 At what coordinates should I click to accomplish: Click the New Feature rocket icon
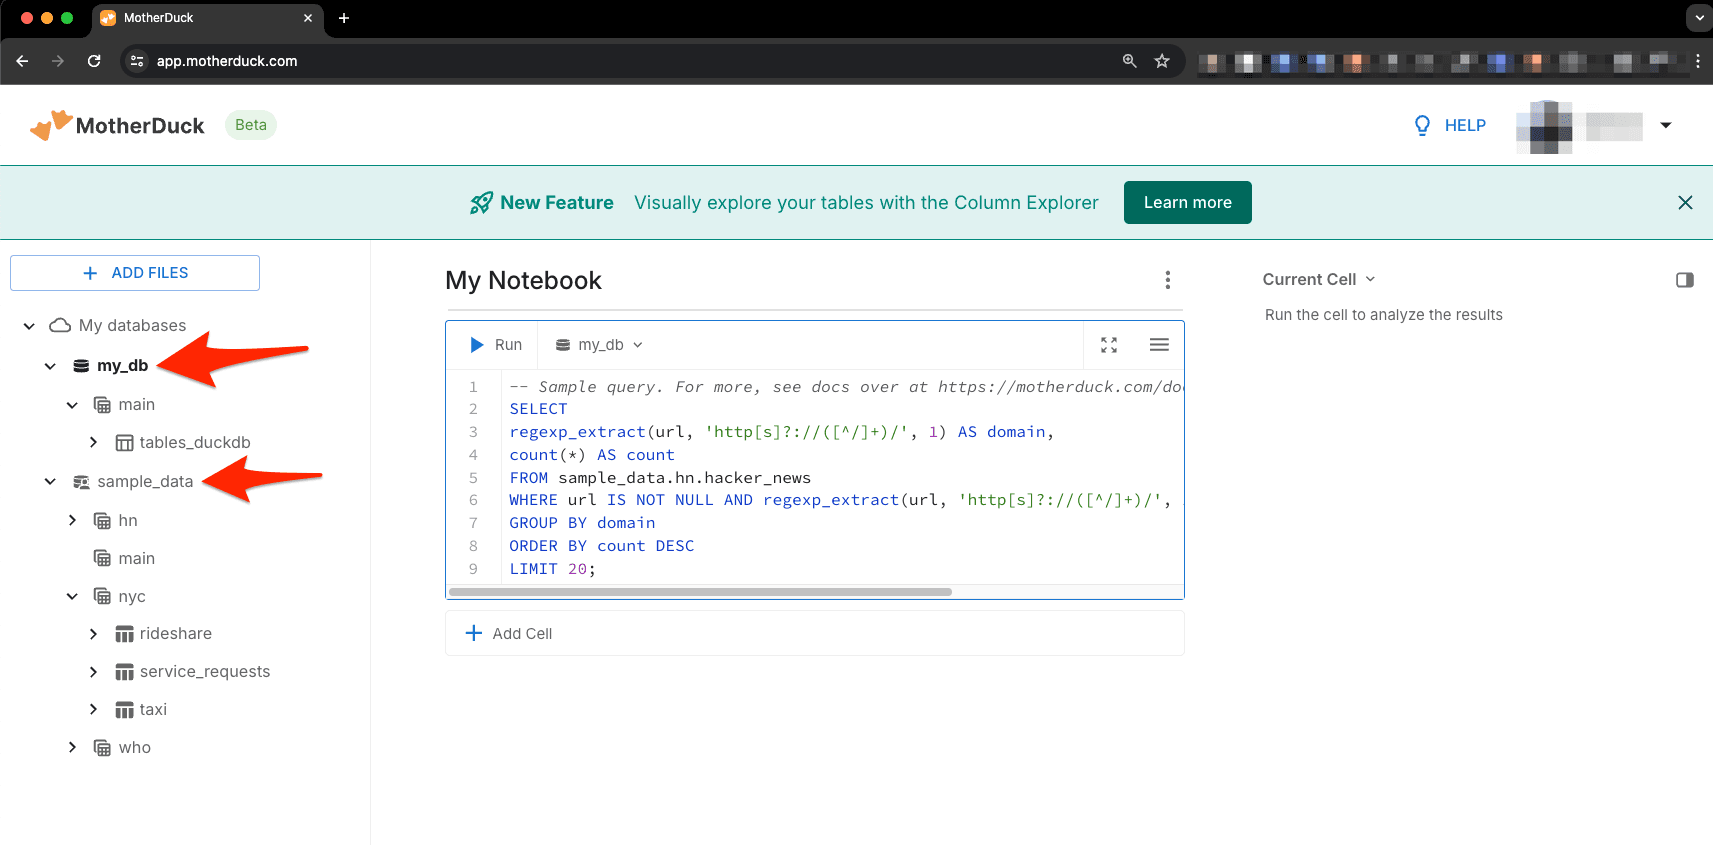click(481, 203)
